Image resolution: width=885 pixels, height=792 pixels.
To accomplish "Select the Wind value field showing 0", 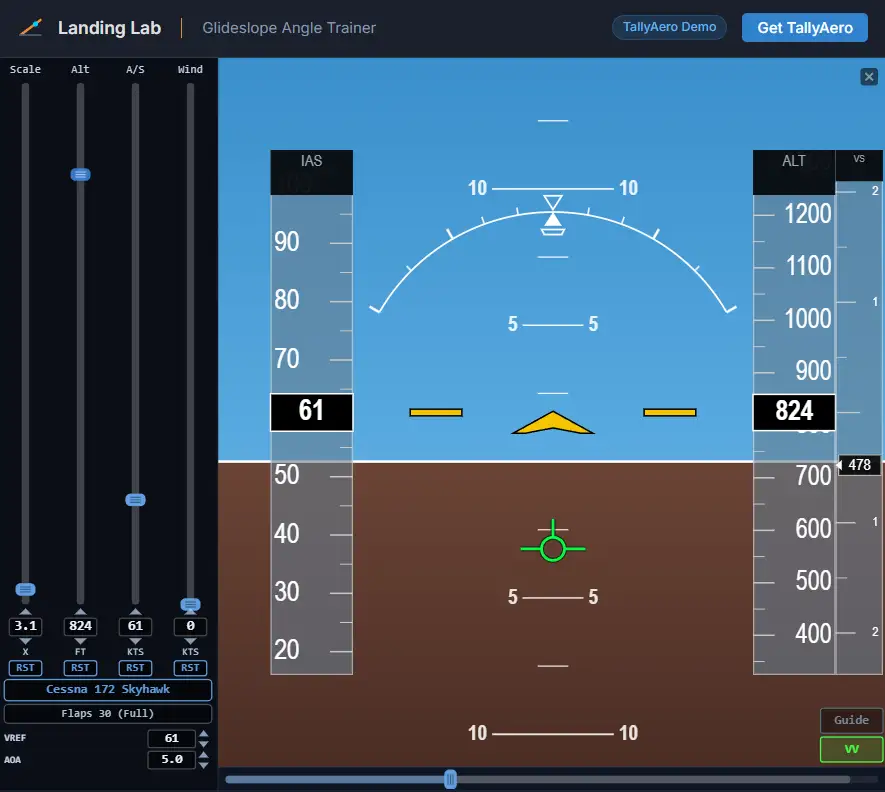I will point(190,626).
